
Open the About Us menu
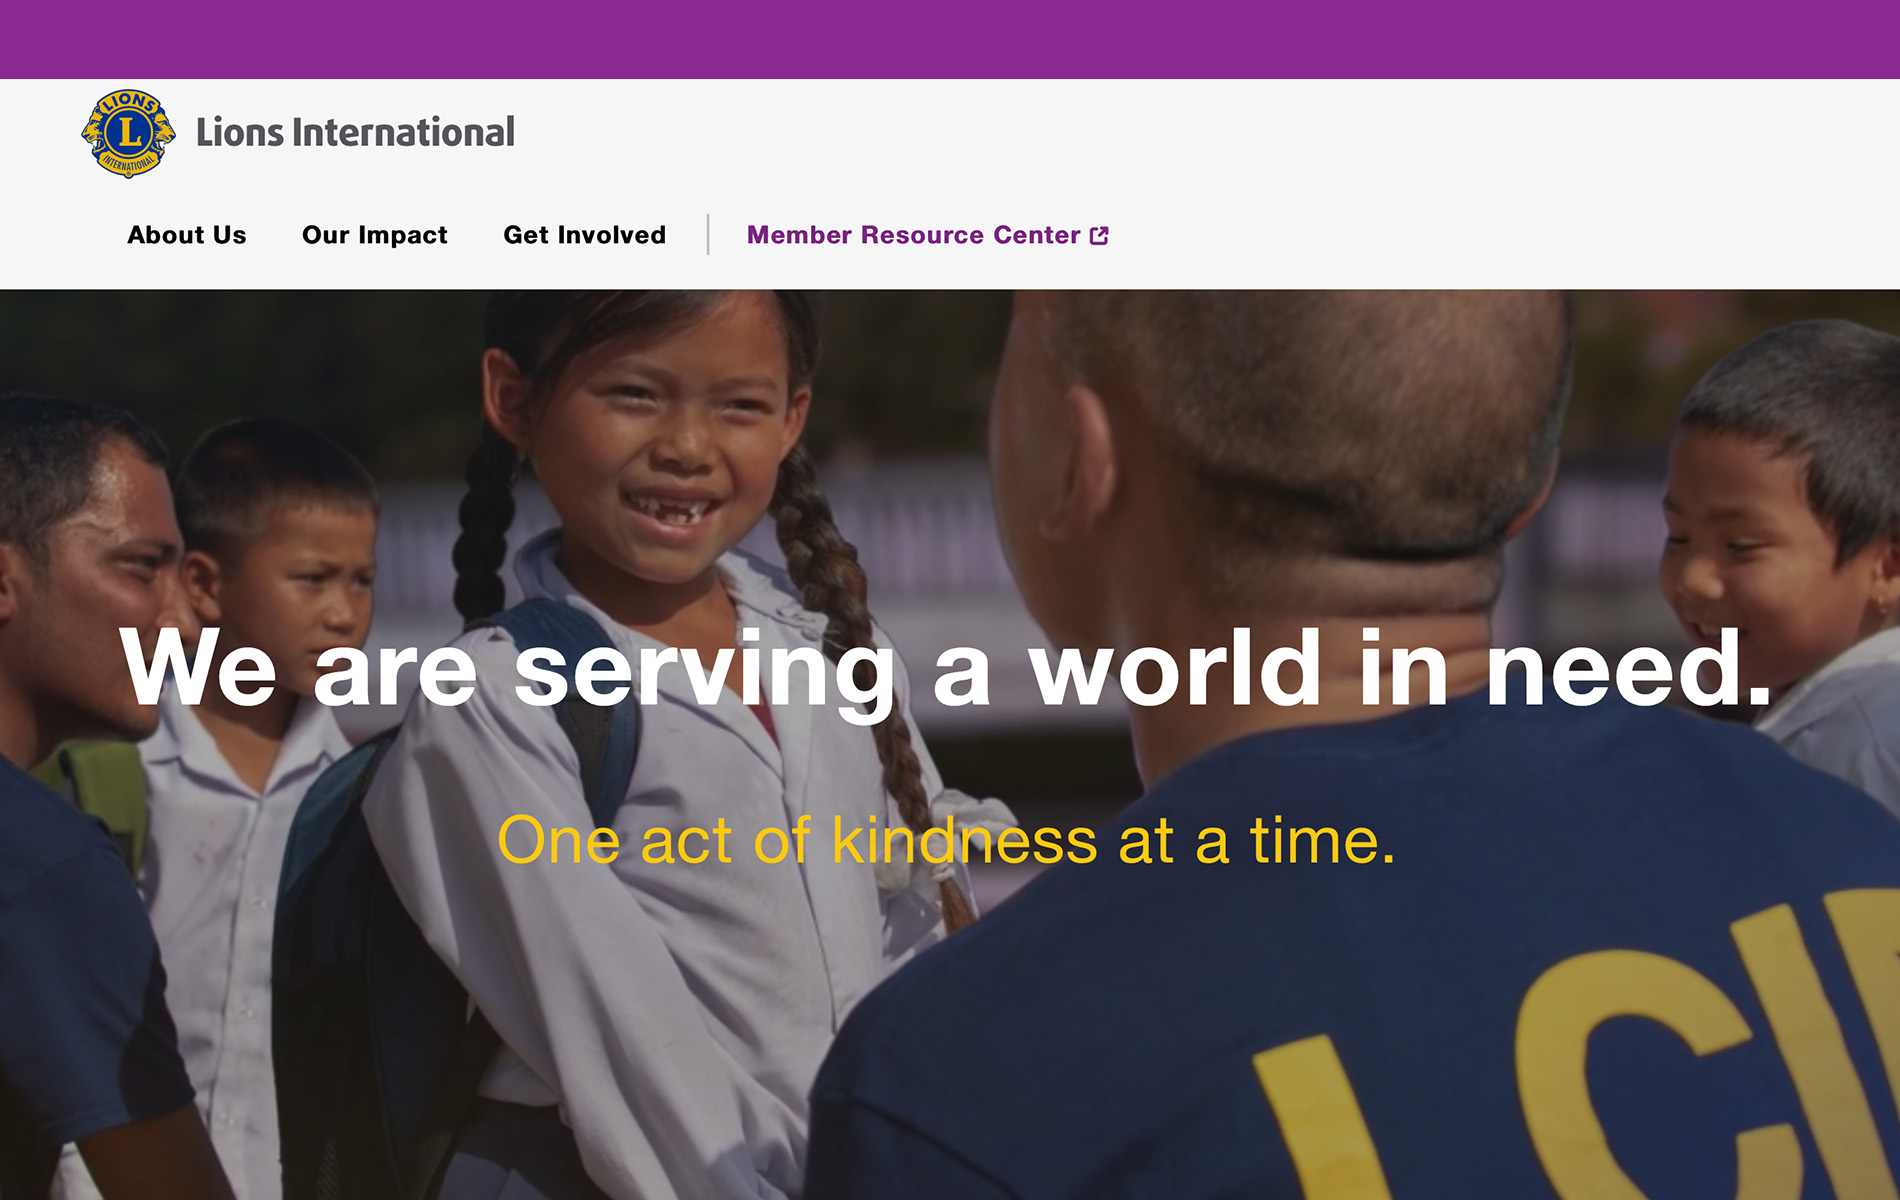pyautogui.click(x=187, y=235)
